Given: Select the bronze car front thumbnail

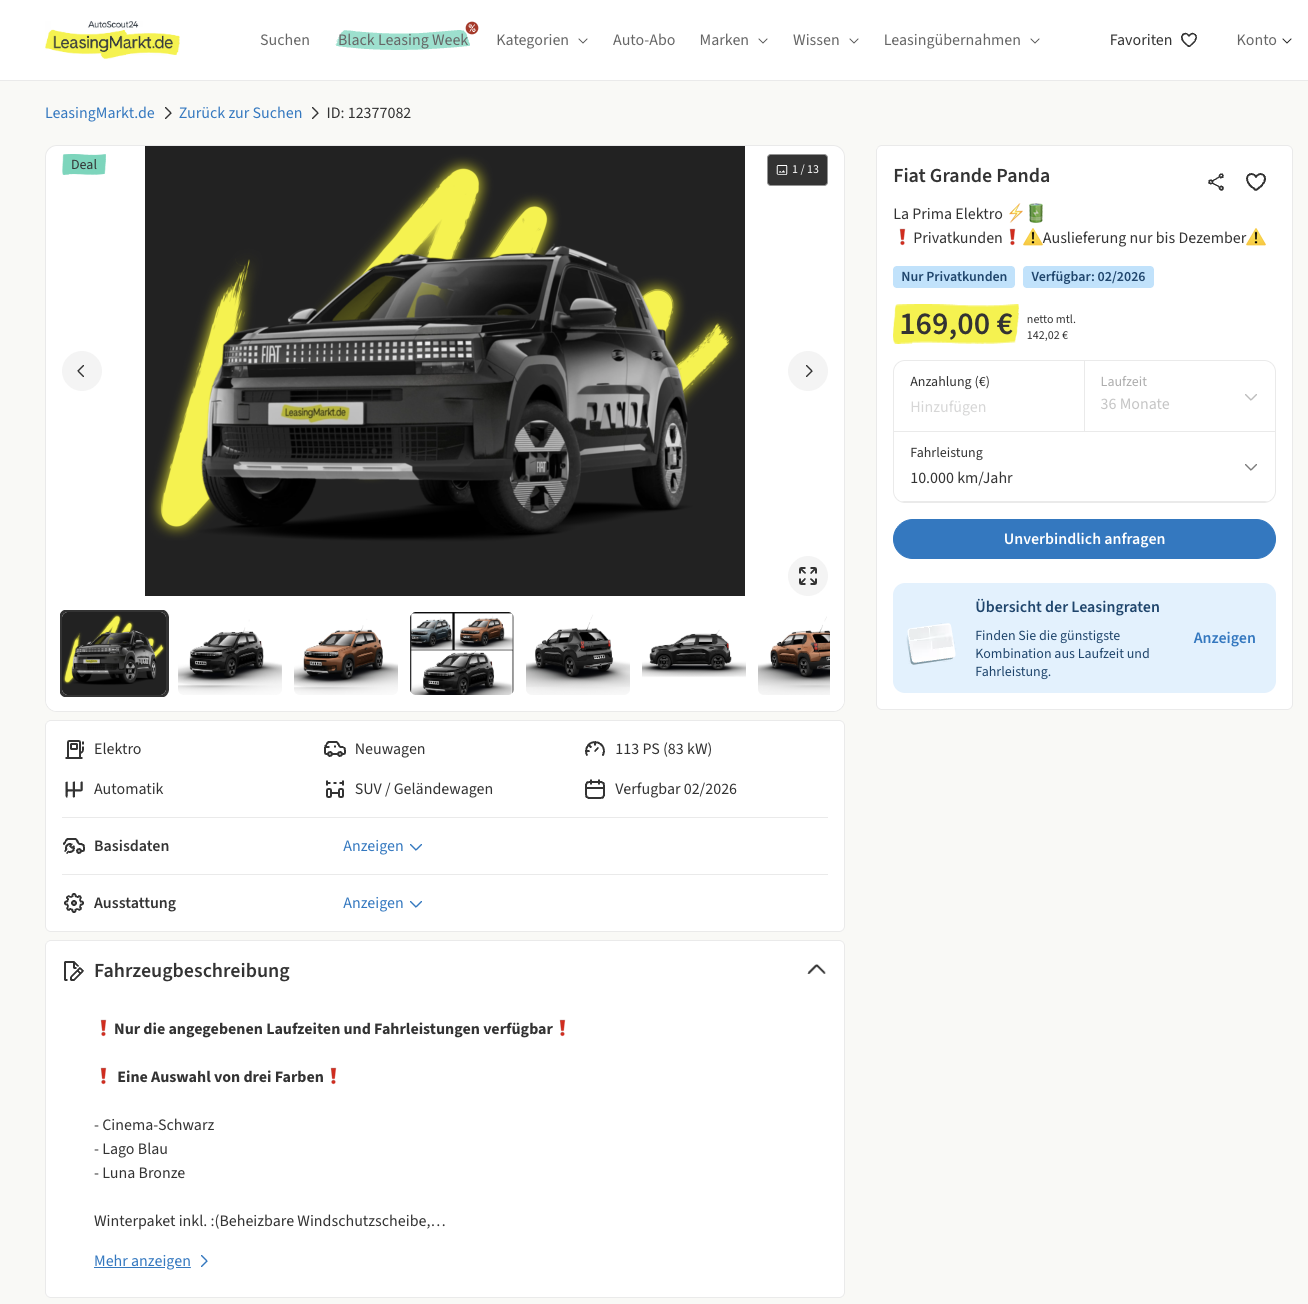Looking at the screenshot, I should pos(346,653).
